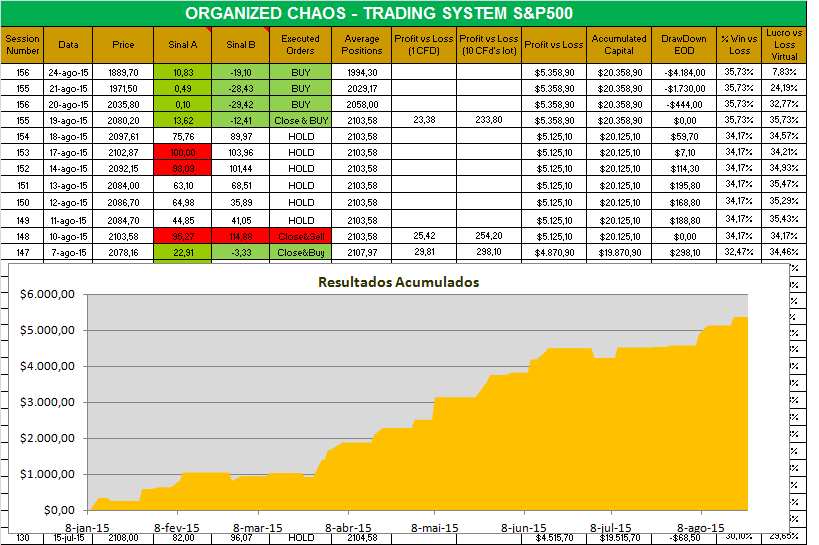Click the Executed Orders header

point(300,45)
